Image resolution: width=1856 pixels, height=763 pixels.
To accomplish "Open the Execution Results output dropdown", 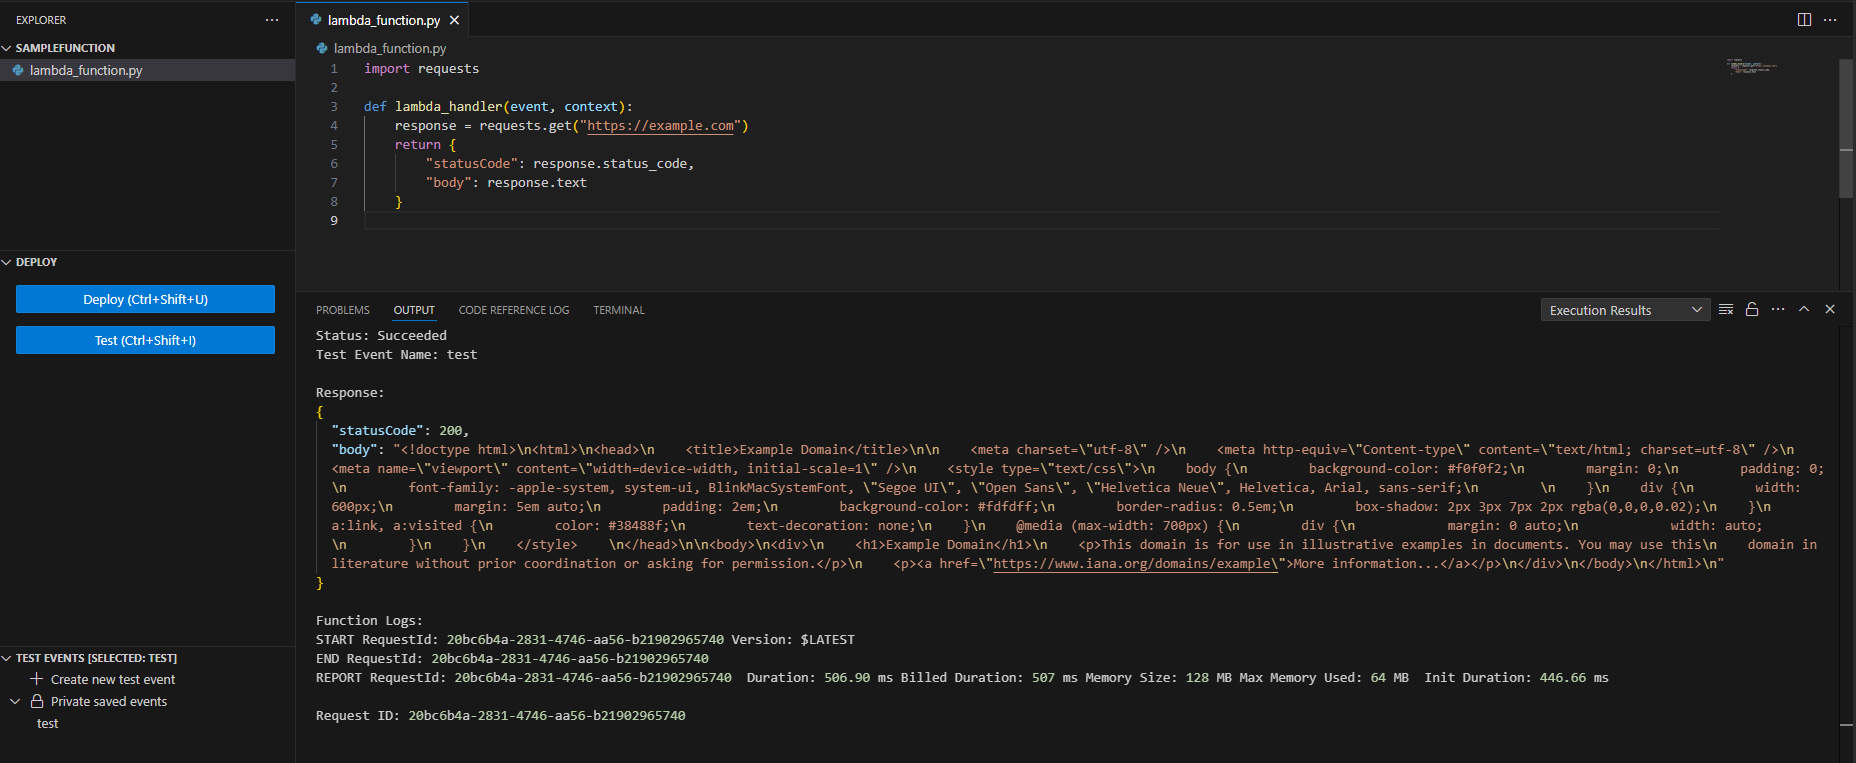I will (1625, 310).
